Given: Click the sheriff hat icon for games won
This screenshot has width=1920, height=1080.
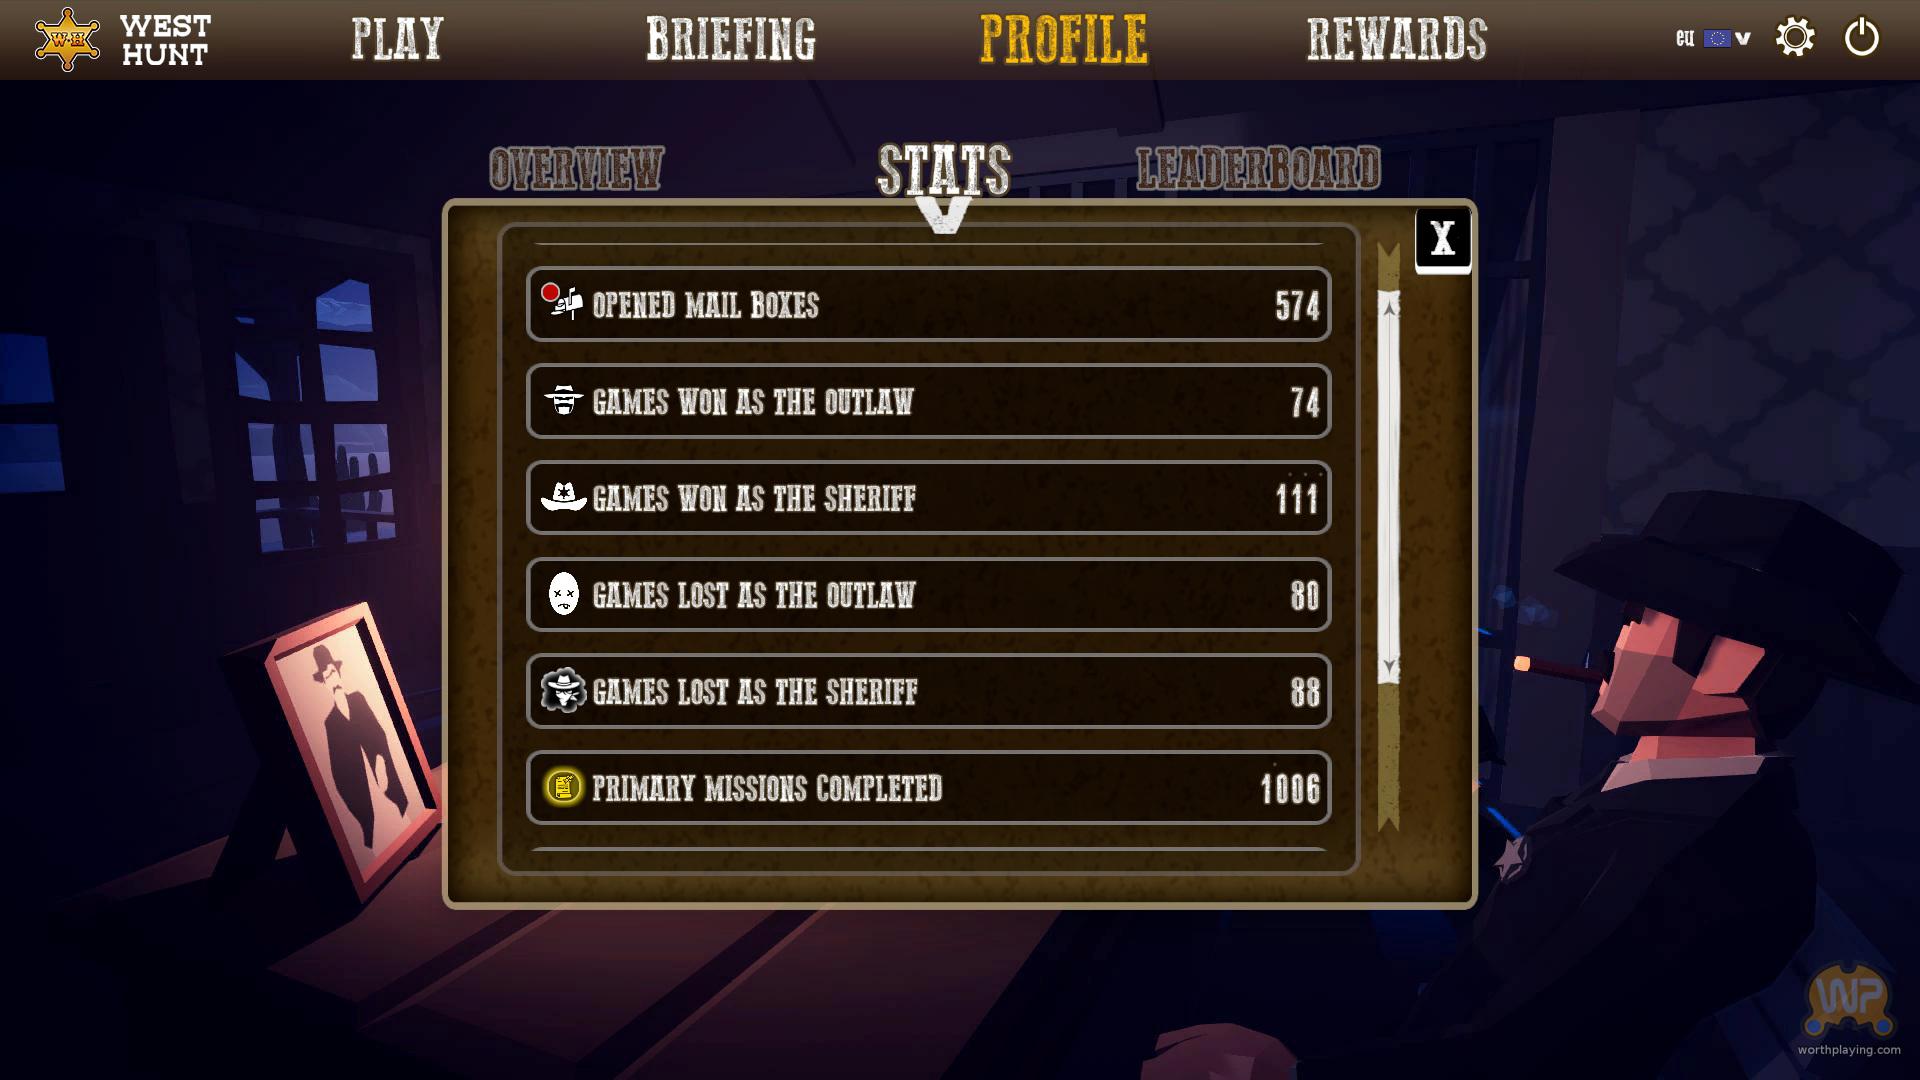Looking at the screenshot, I should click(x=563, y=496).
